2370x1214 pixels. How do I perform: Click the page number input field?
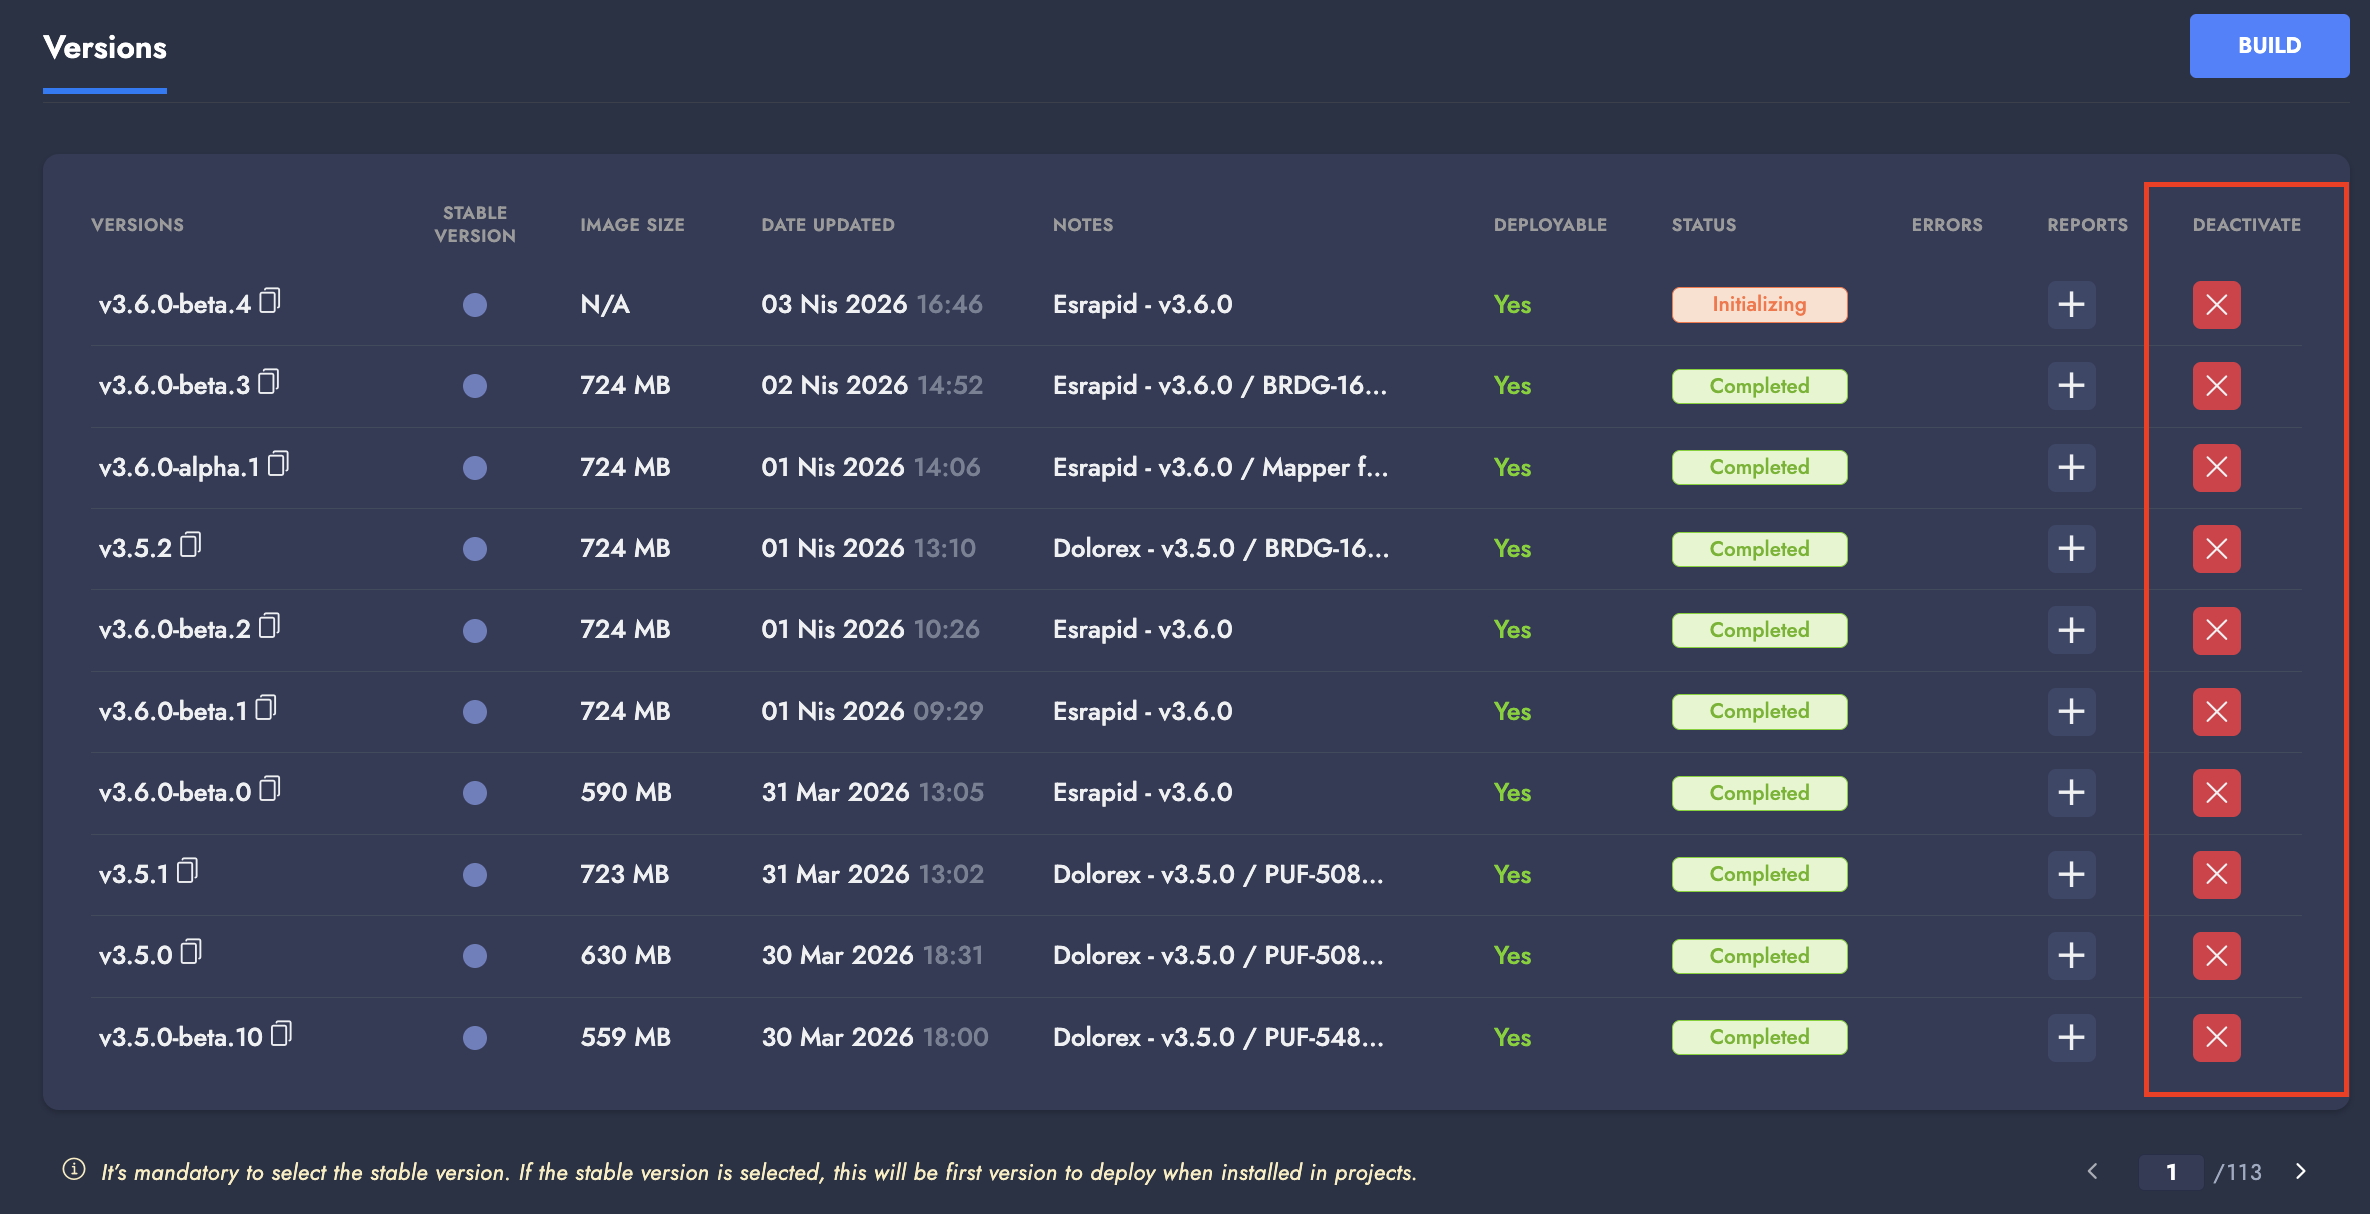coord(2170,1172)
